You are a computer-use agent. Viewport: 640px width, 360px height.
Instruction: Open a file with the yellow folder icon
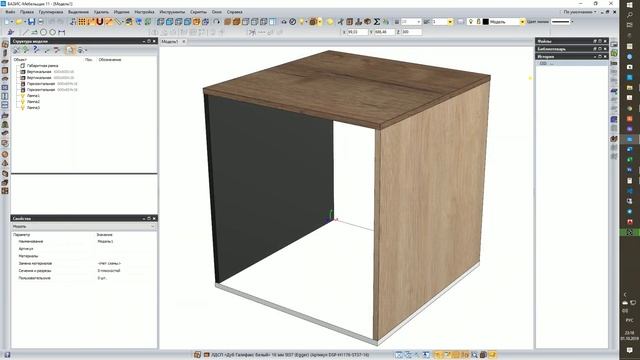tap(19, 22)
